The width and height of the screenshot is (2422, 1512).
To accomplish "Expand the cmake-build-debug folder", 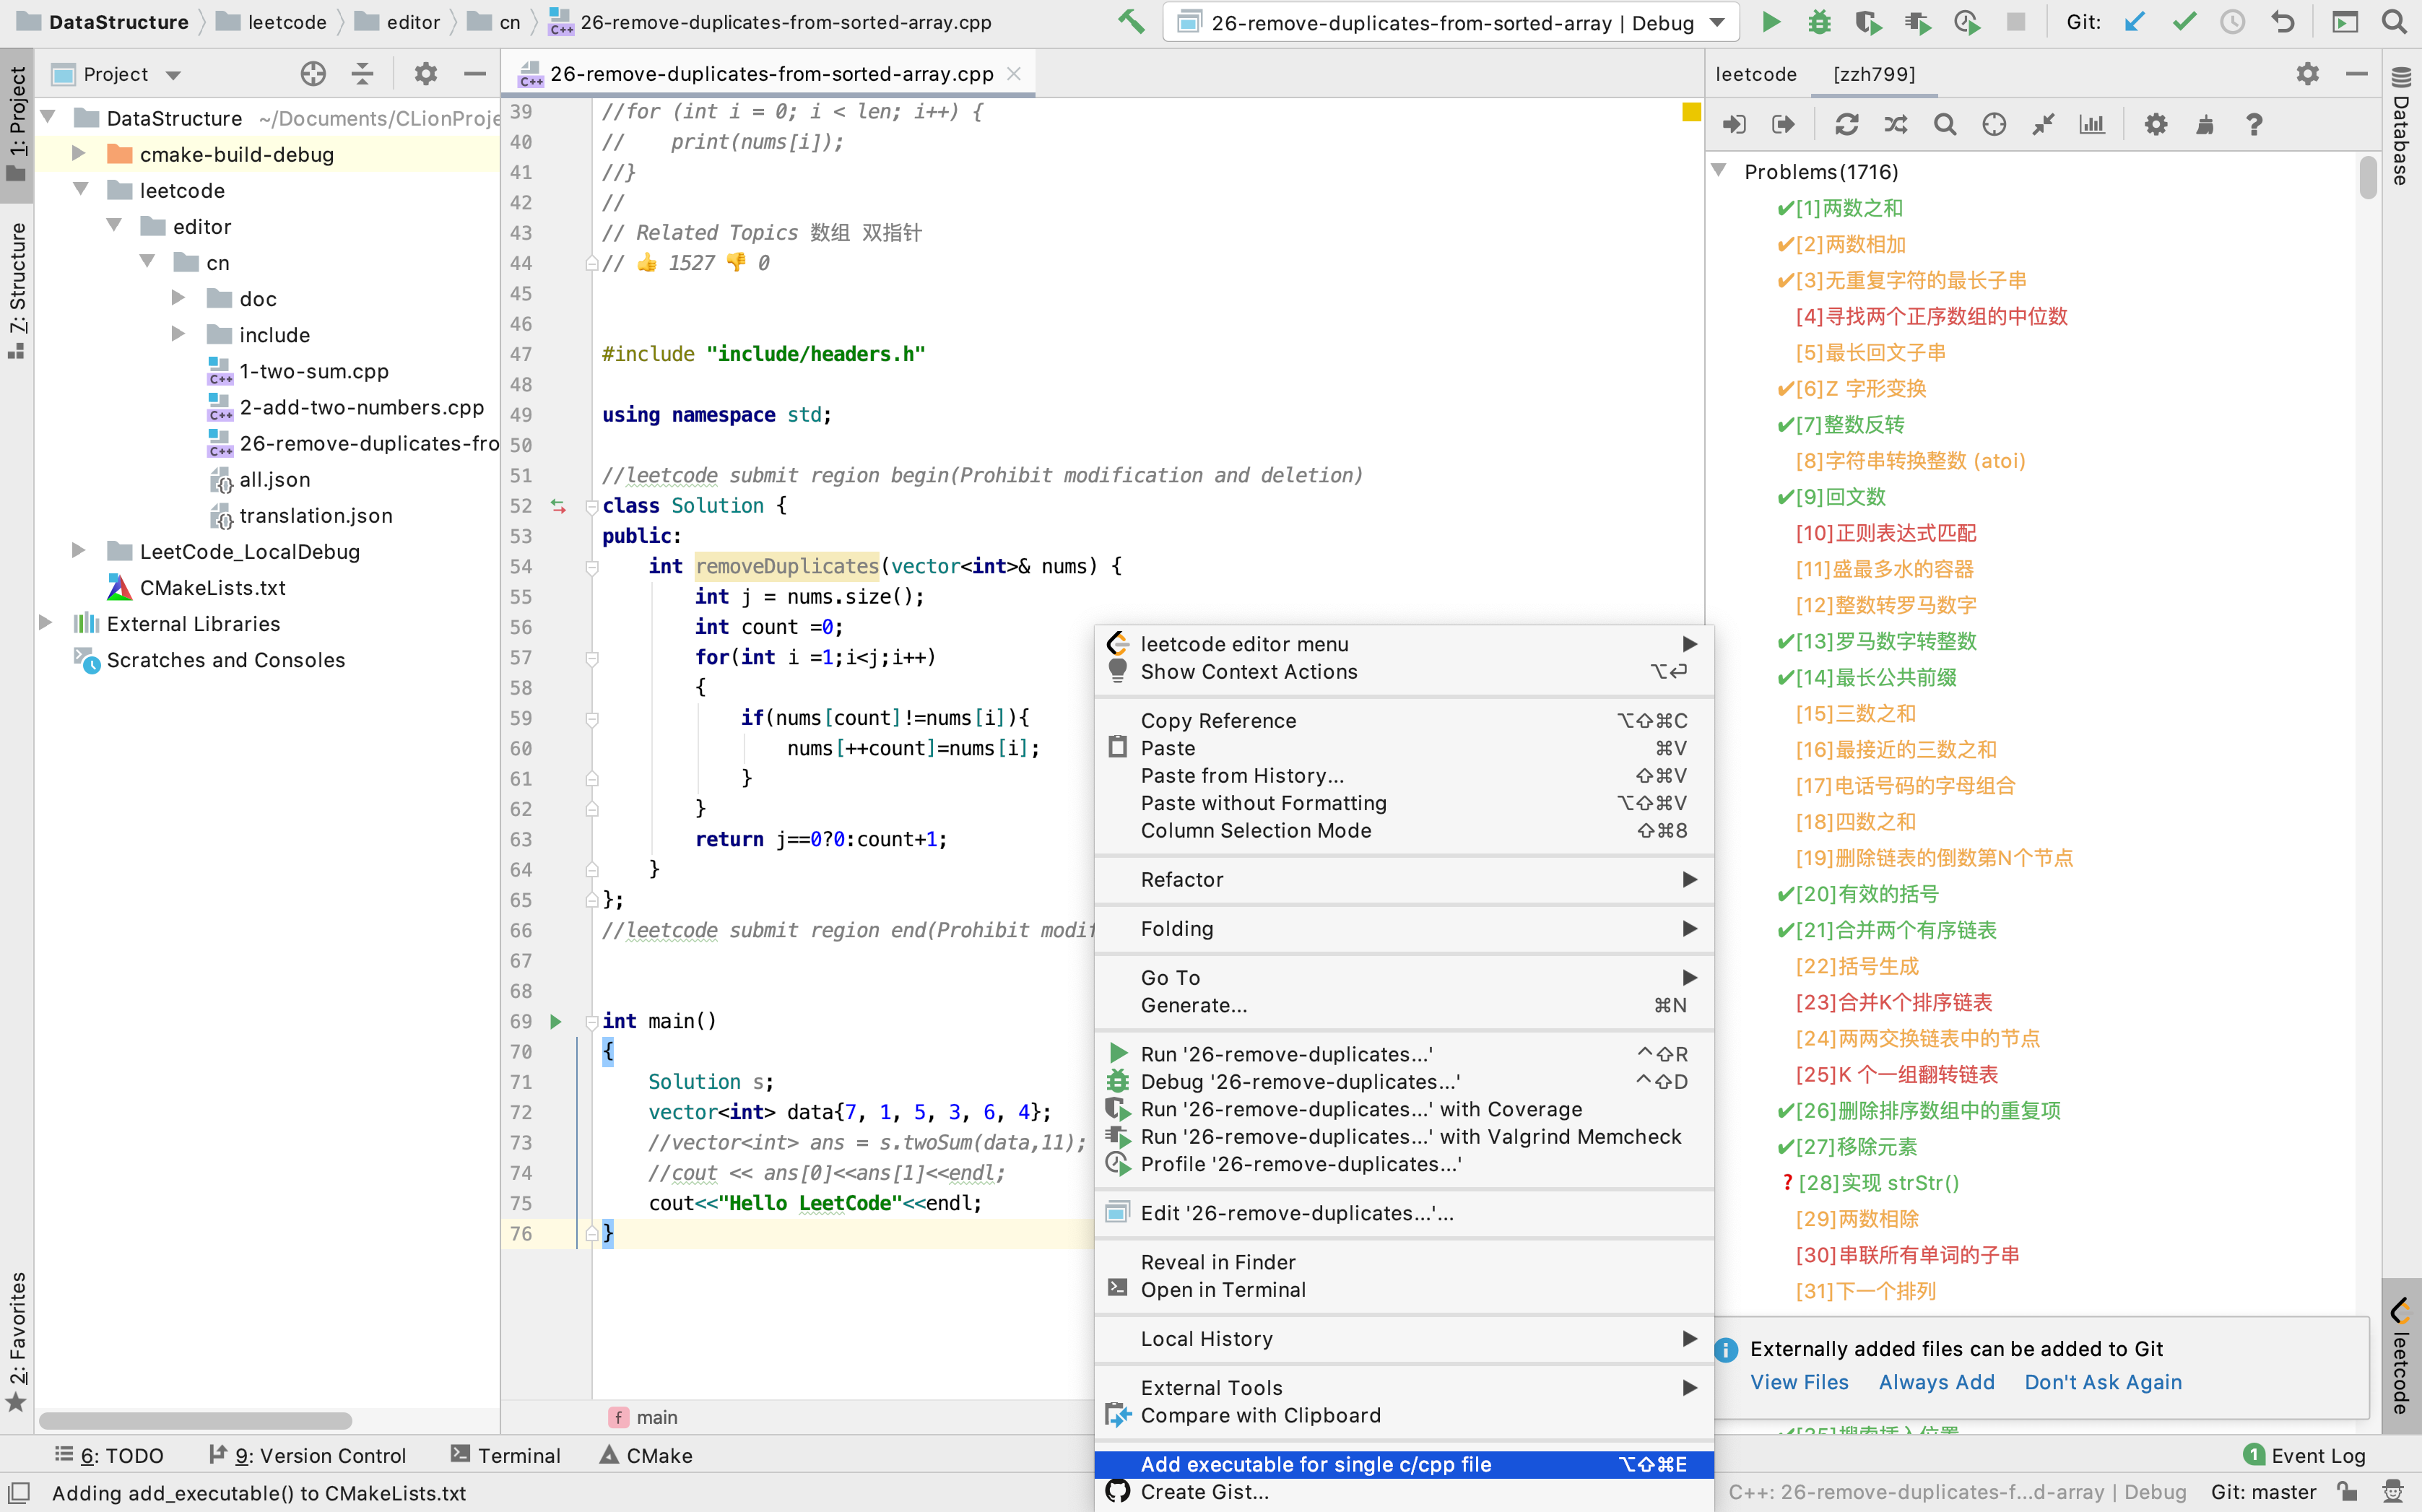I will (78, 154).
